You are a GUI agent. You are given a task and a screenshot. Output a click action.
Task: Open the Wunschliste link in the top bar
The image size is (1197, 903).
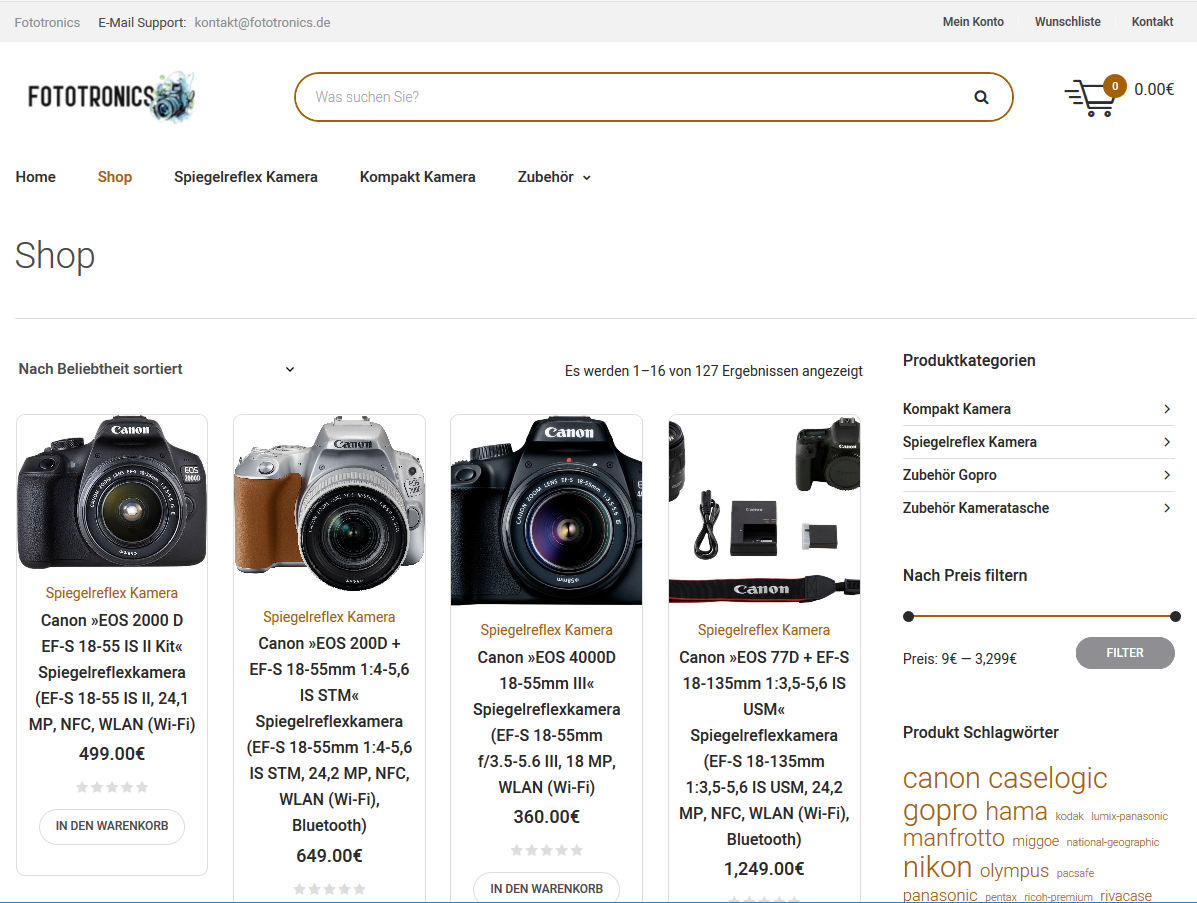1067,22
